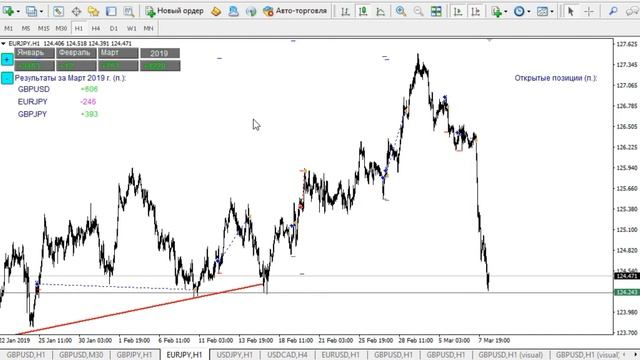Screen dimensions: 640x360
Task: Click the GBPUSD result row
Action: [58, 89]
